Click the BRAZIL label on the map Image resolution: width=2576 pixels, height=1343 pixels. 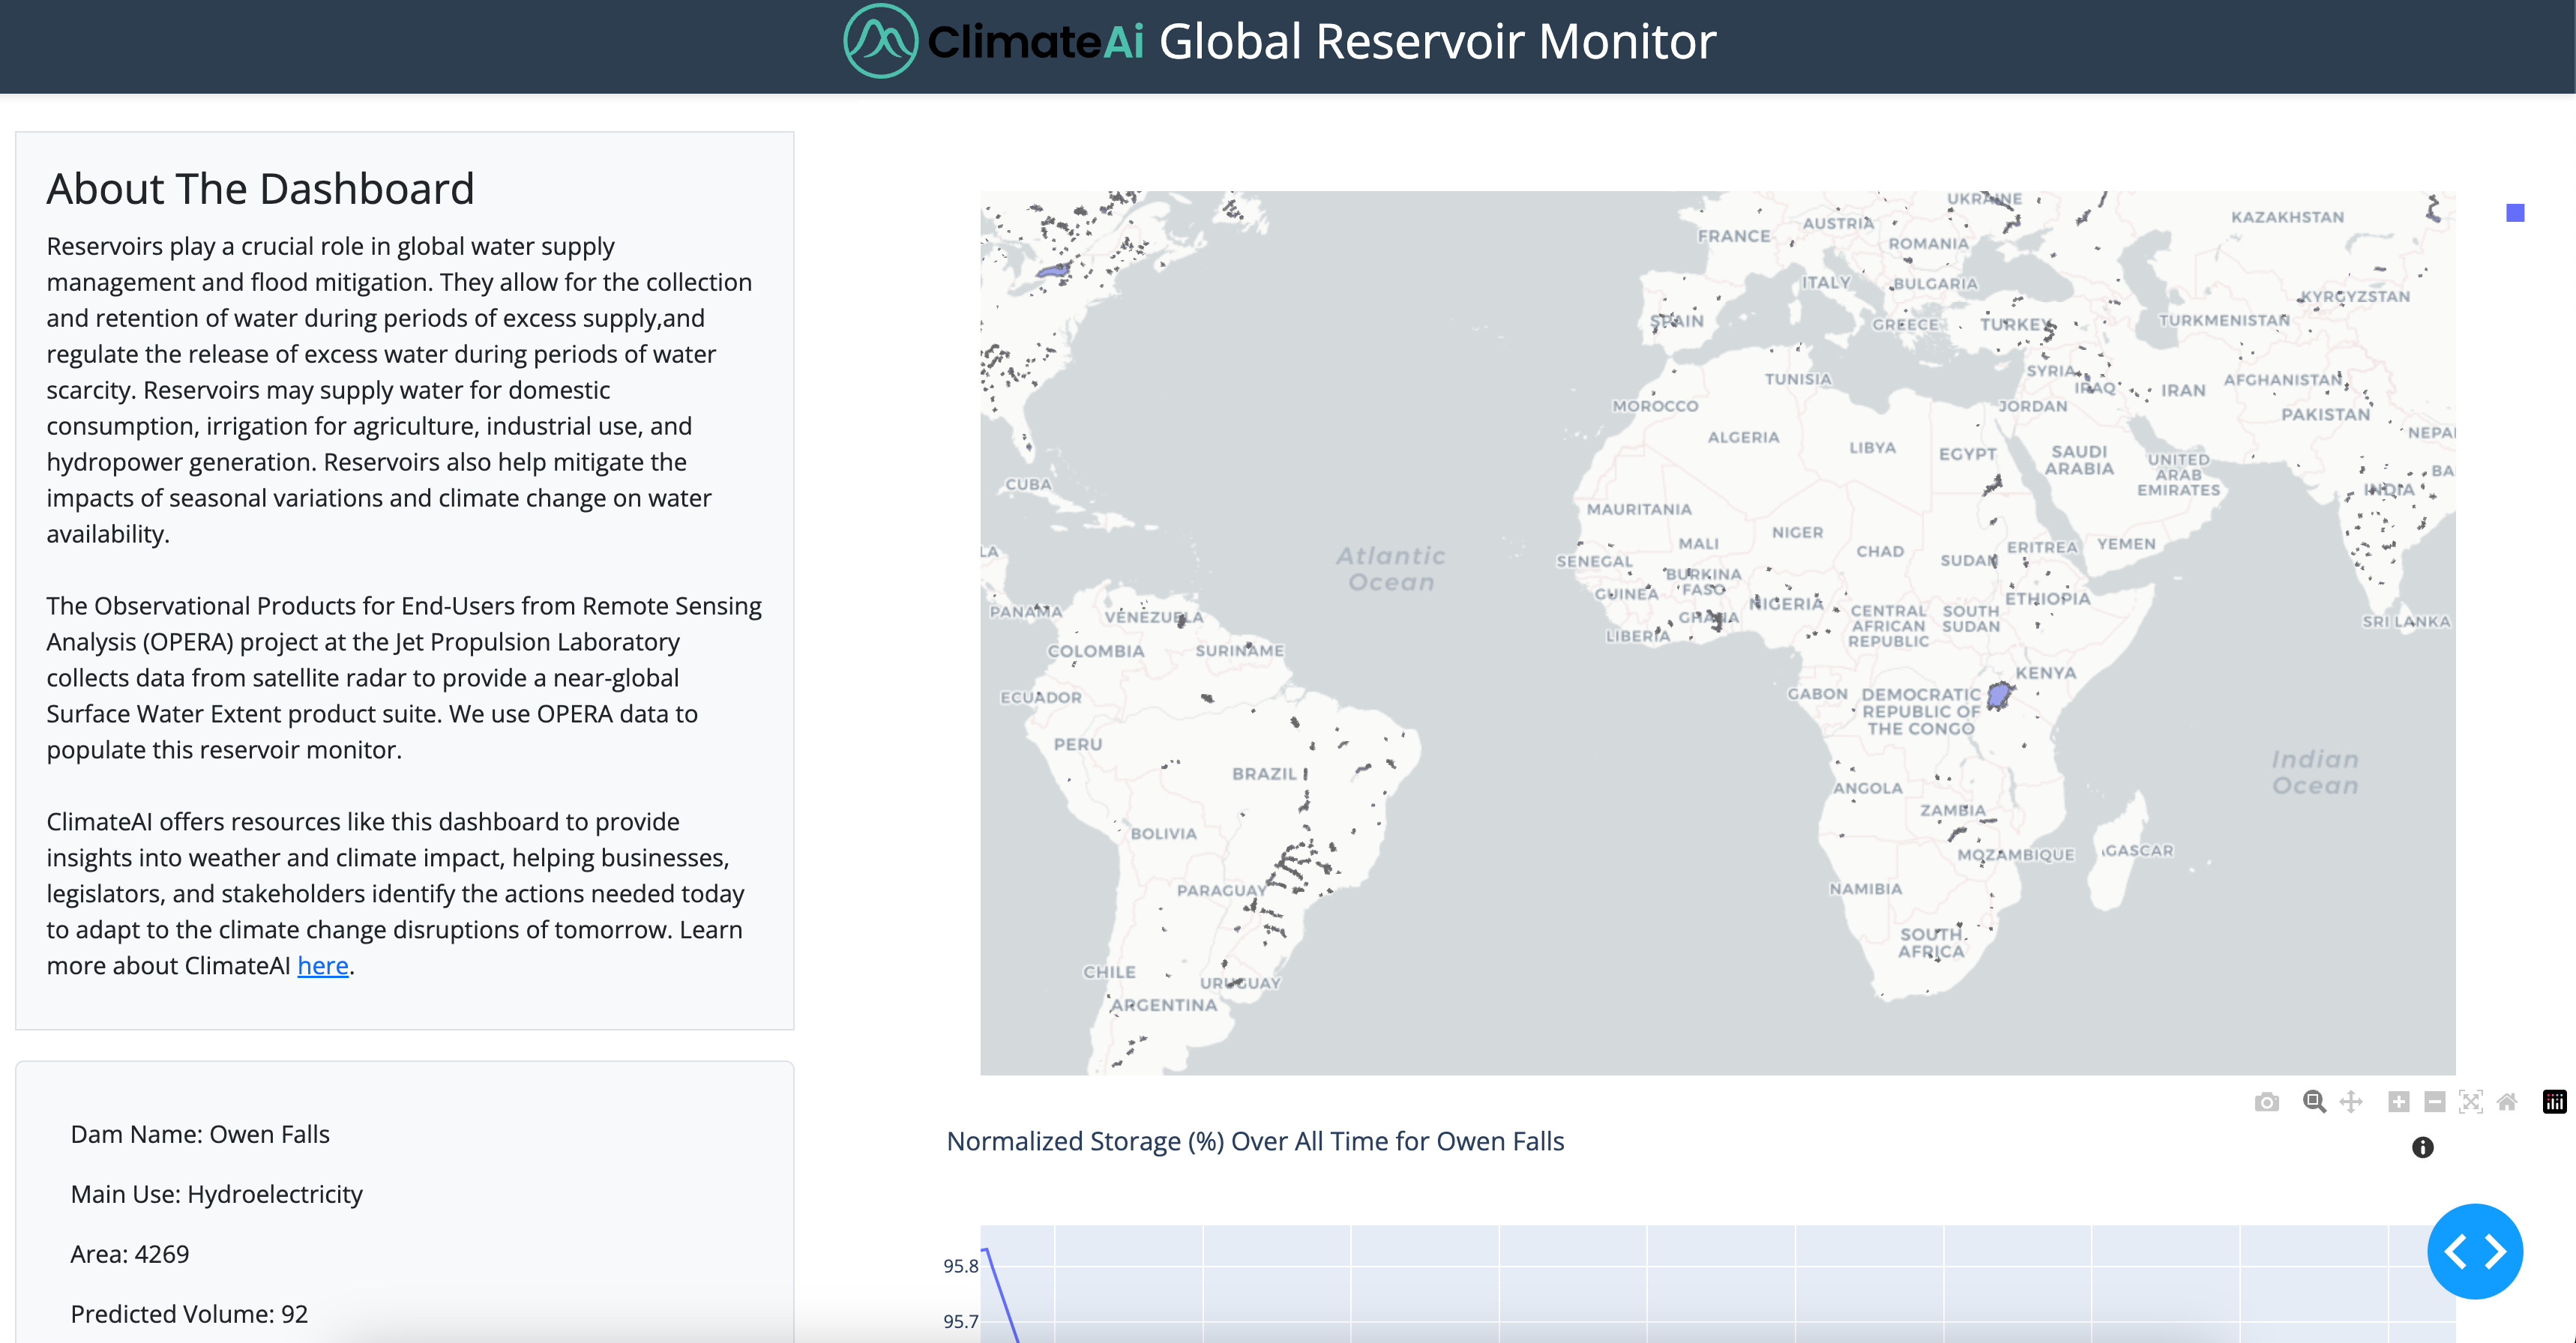coord(1264,774)
